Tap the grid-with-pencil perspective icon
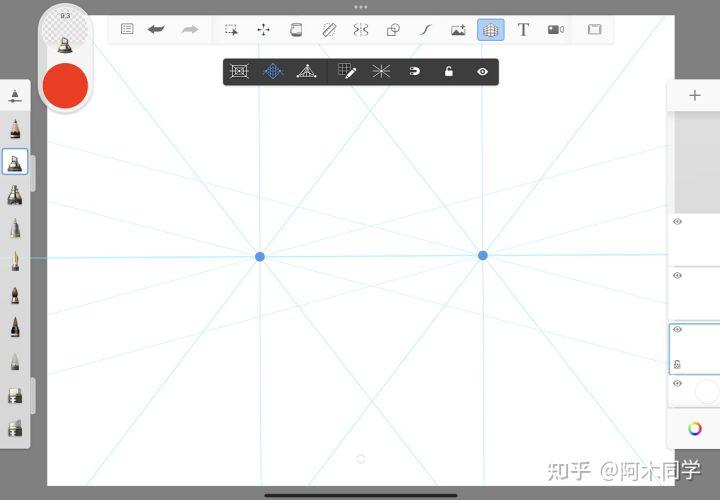720x500 pixels. click(x=347, y=71)
